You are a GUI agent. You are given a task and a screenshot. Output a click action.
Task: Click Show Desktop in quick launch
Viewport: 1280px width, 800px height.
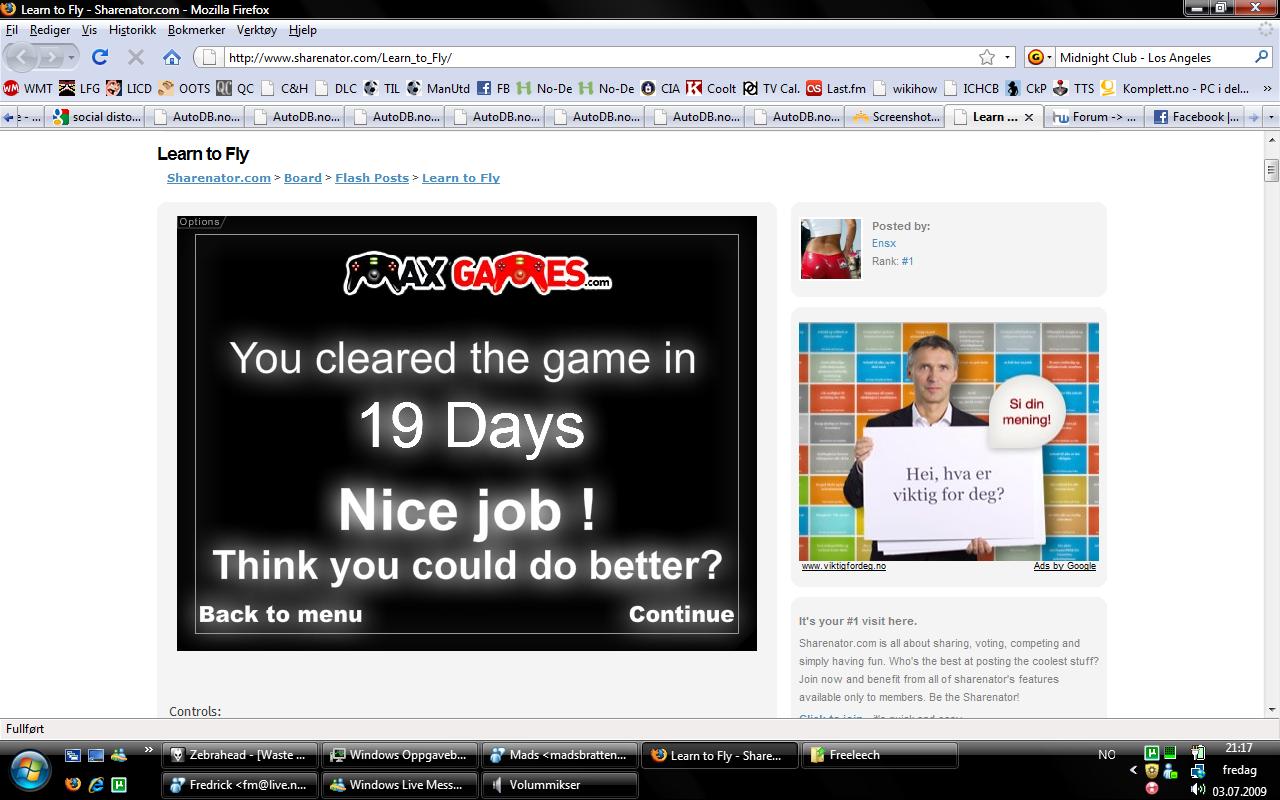96,755
